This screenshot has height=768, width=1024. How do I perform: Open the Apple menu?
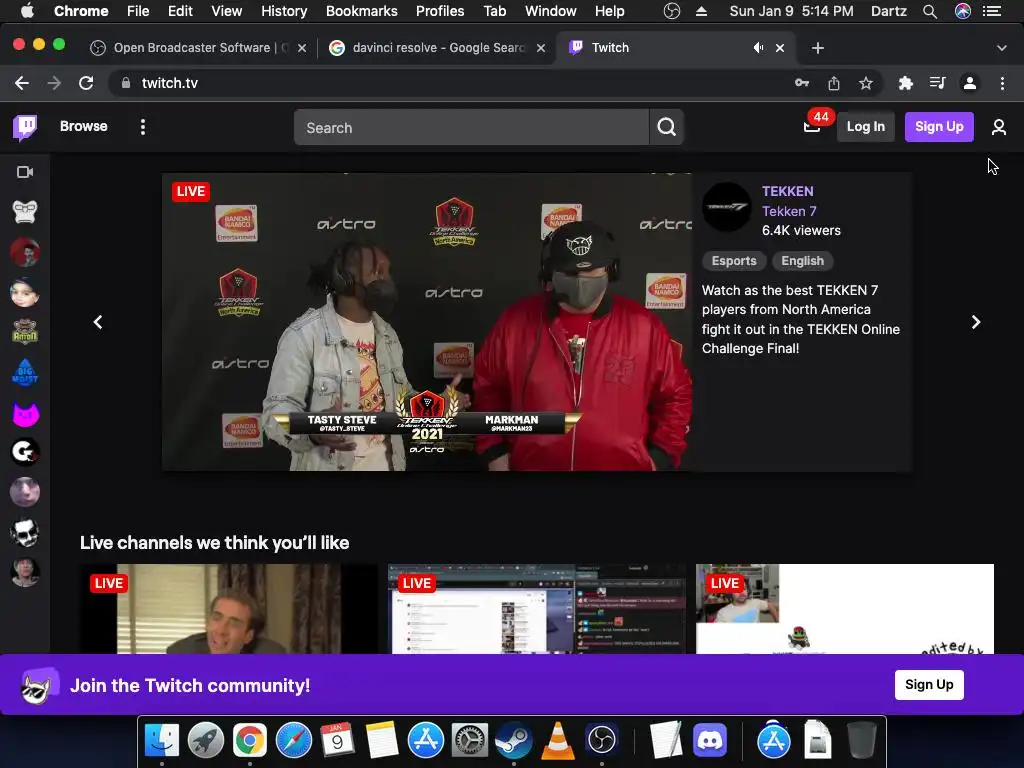pyautogui.click(x=27, y=11)
